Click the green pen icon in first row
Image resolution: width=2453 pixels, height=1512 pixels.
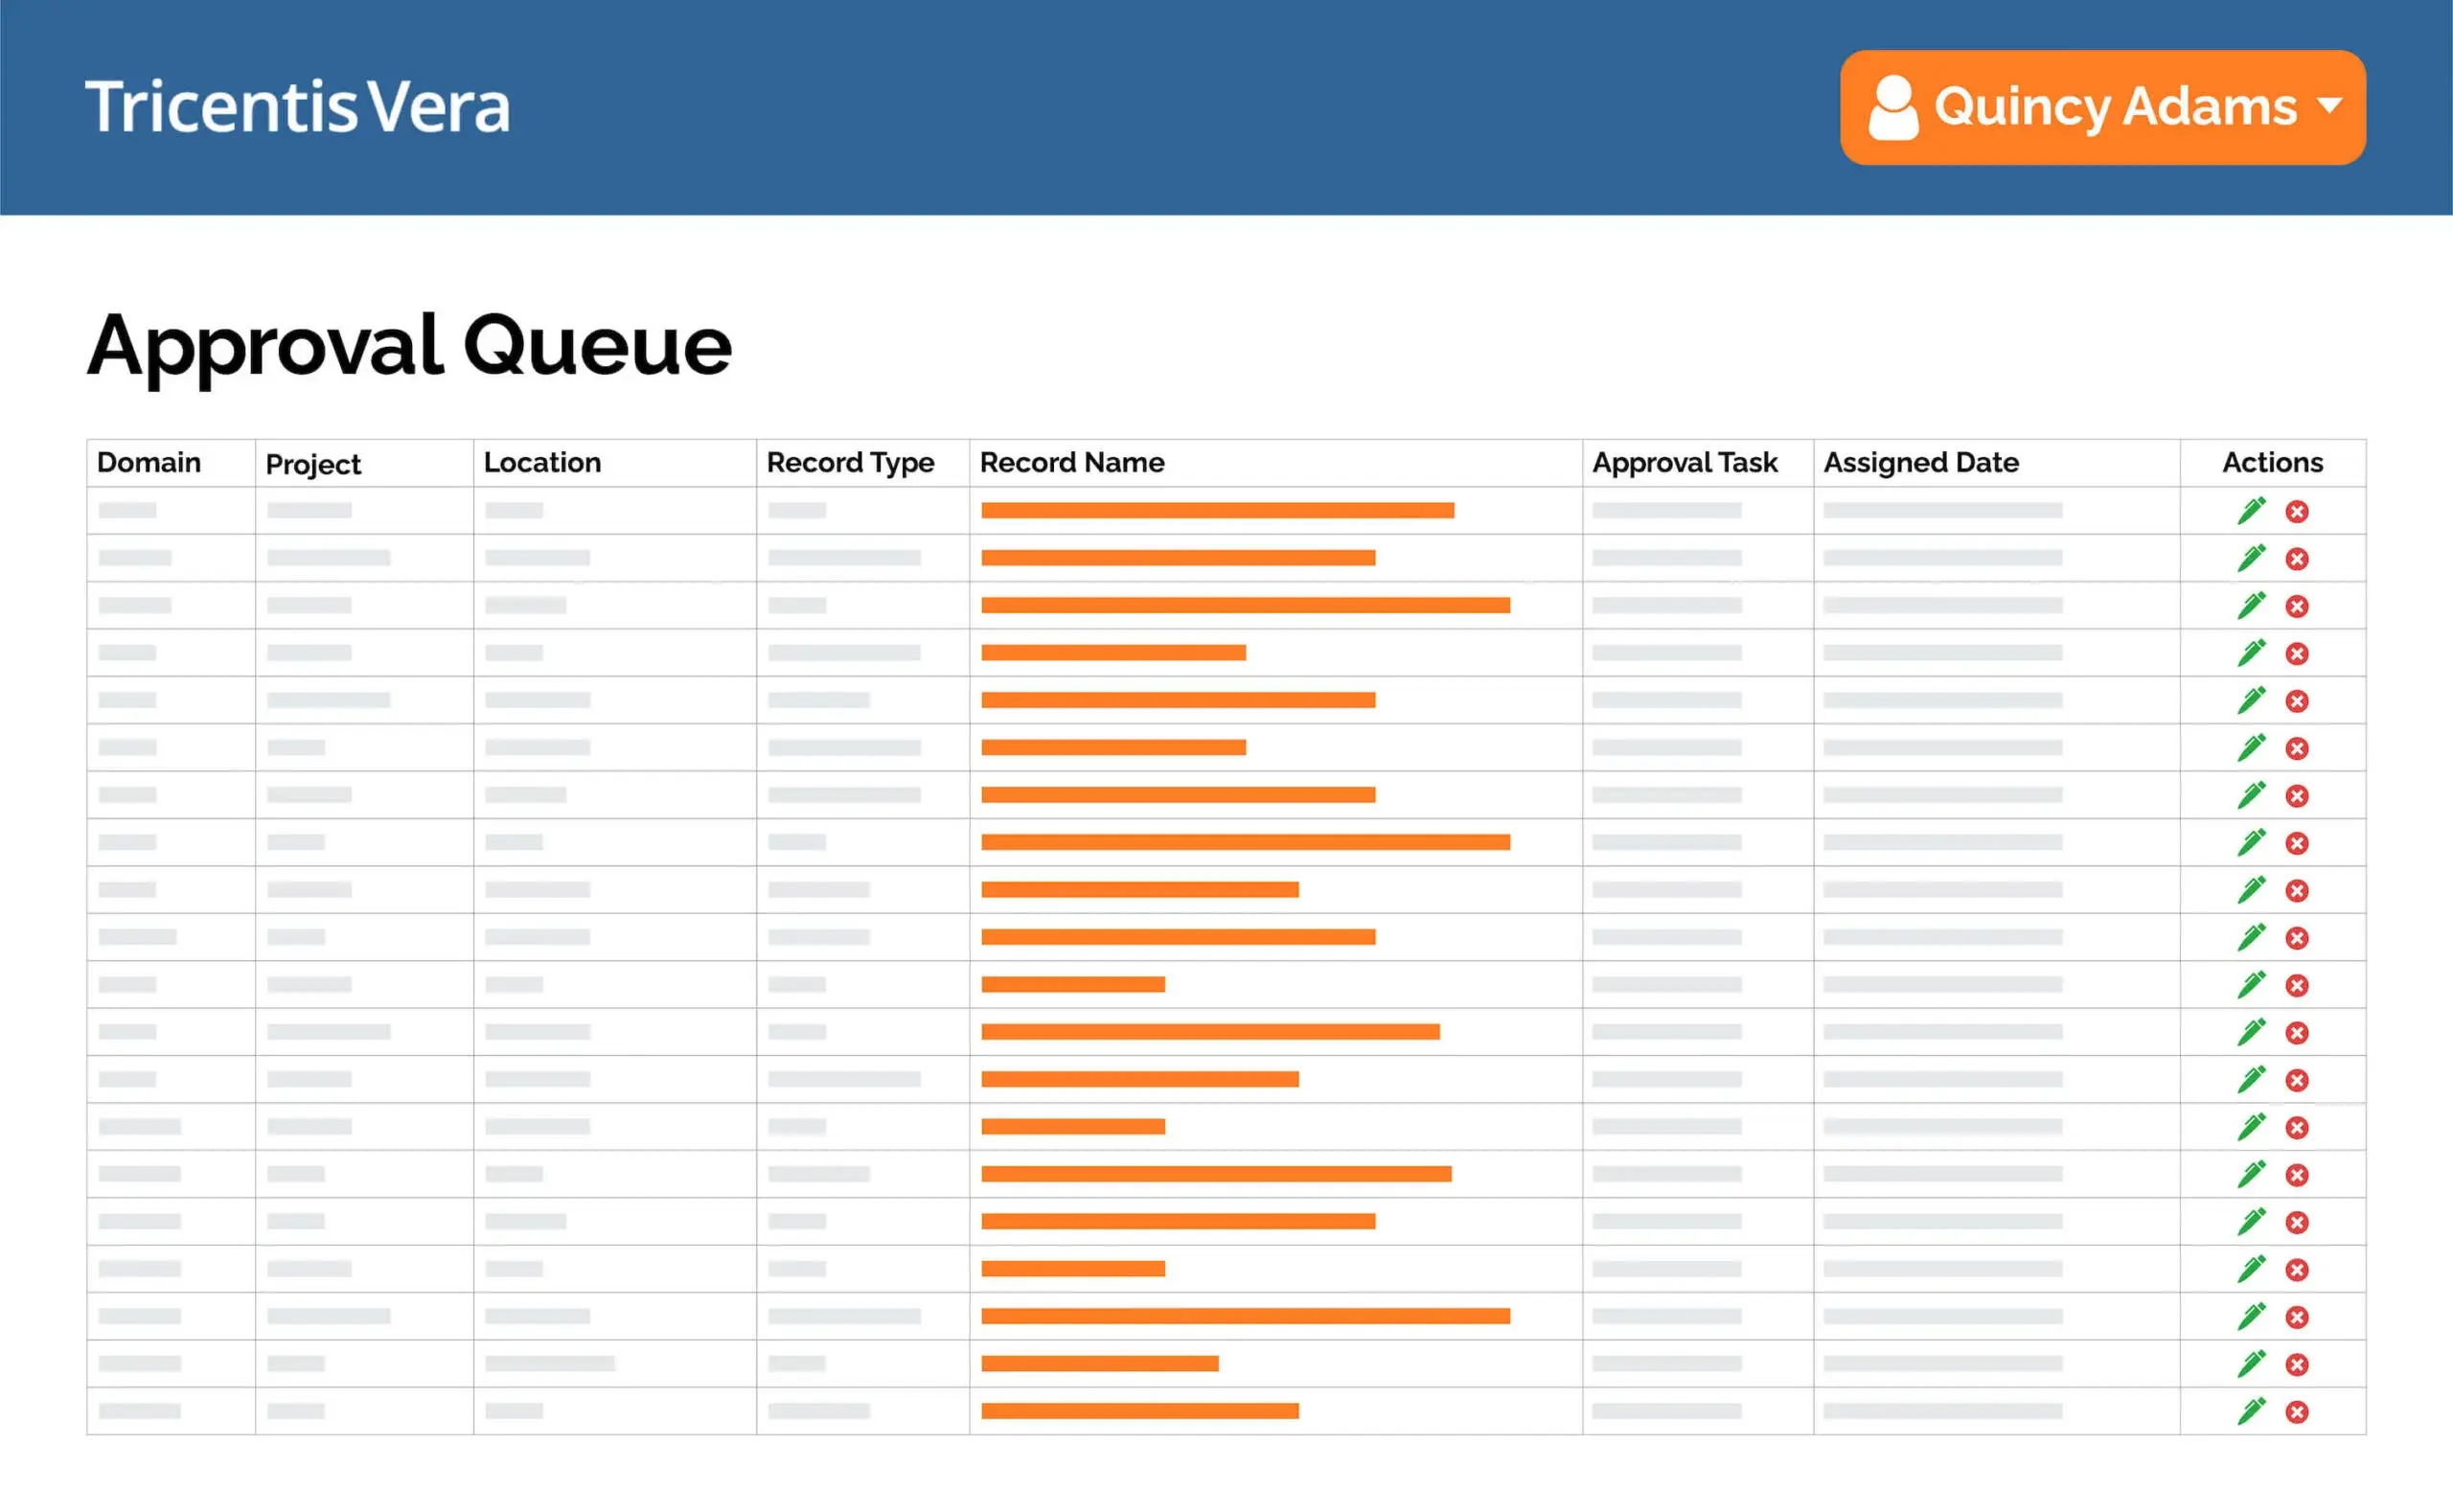tap(2250, 511)
